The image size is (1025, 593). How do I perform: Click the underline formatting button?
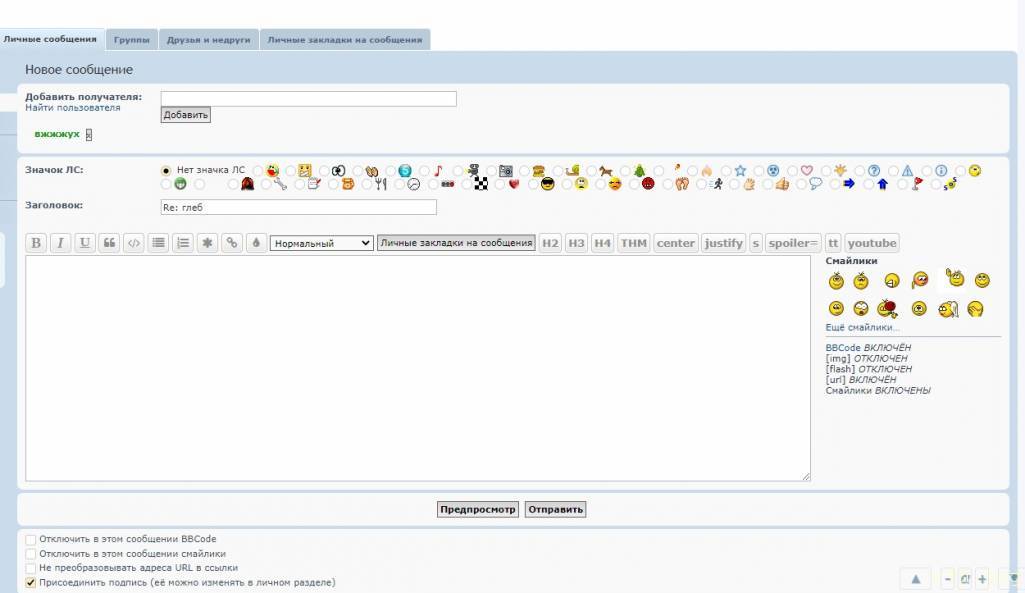pos(85,243)
